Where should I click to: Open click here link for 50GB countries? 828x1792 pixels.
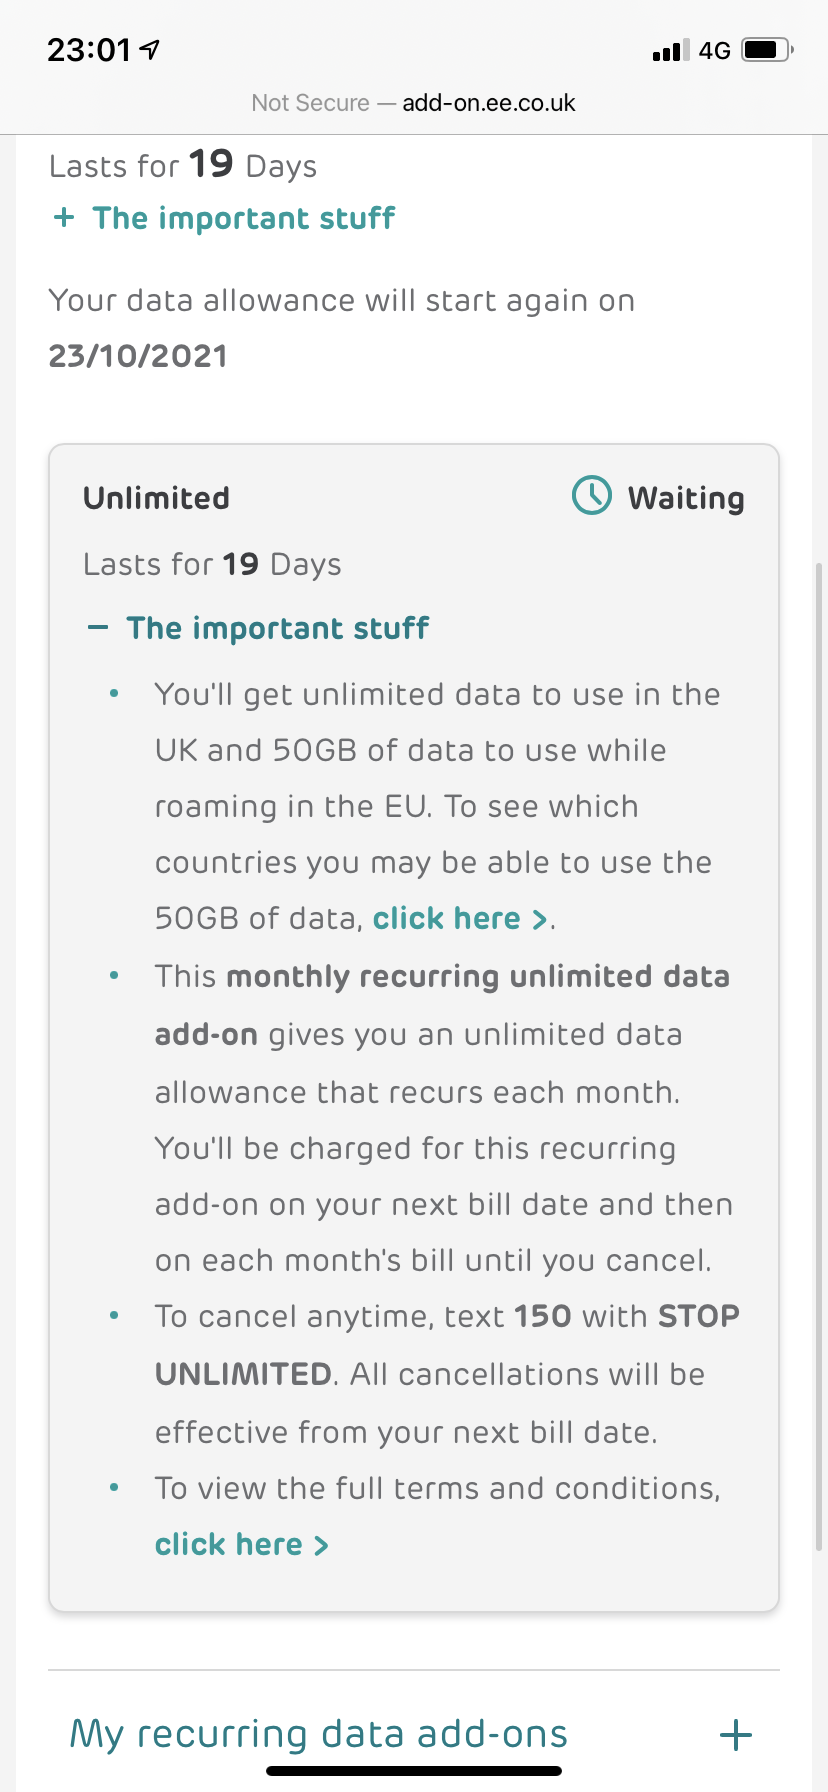pos(460,918)
